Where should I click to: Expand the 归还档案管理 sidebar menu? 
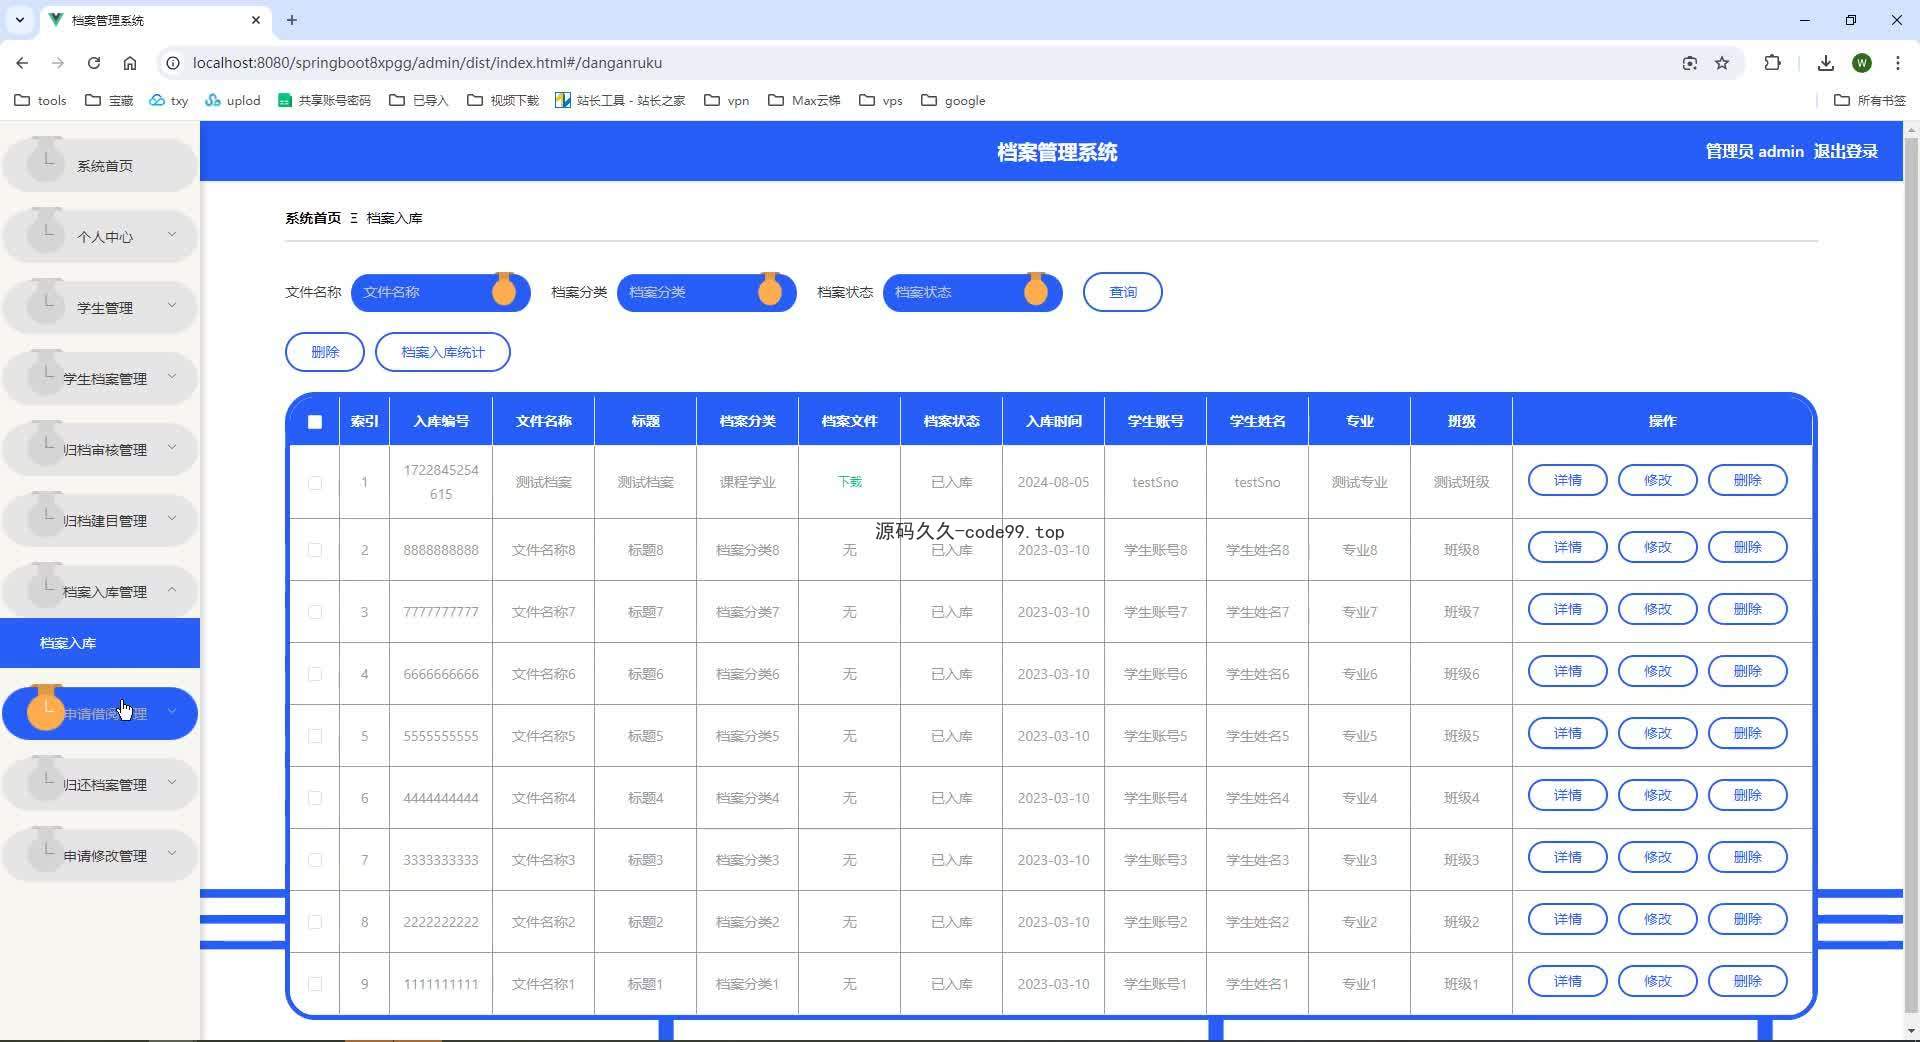100,784
